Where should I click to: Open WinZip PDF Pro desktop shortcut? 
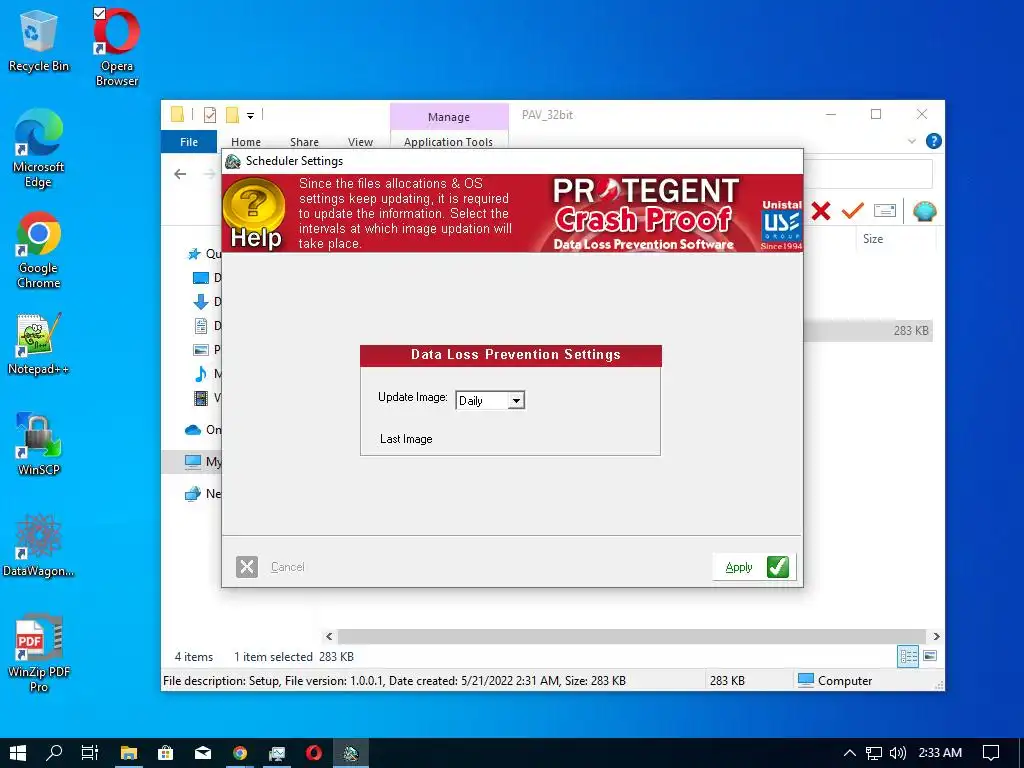tap(39, 653)
